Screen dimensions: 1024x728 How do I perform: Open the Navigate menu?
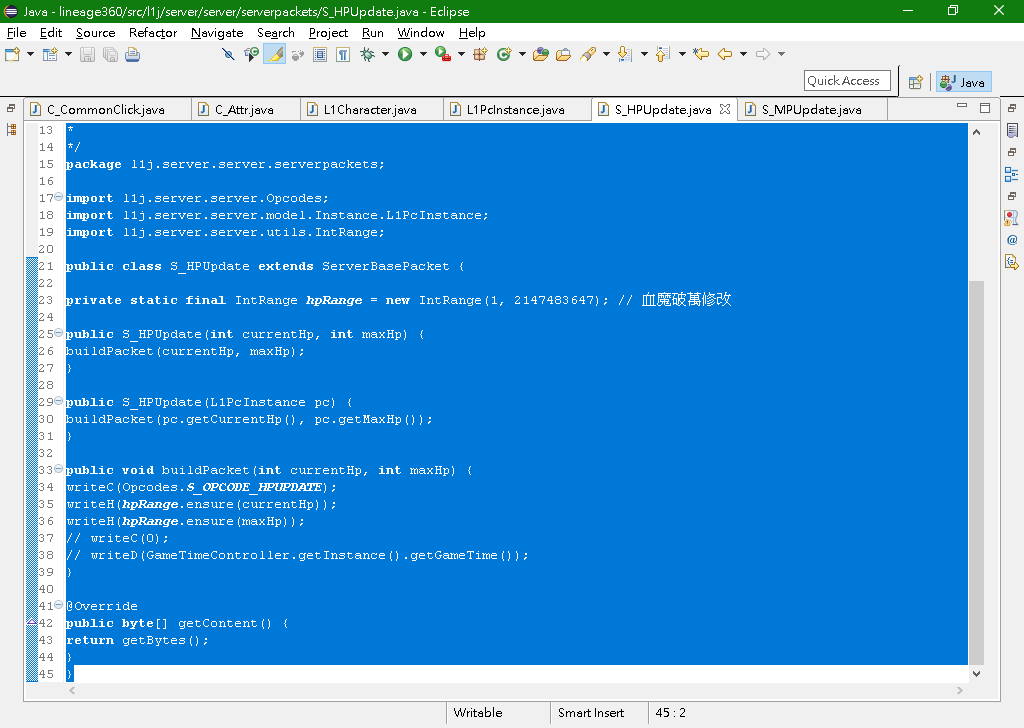coord(217,33)
